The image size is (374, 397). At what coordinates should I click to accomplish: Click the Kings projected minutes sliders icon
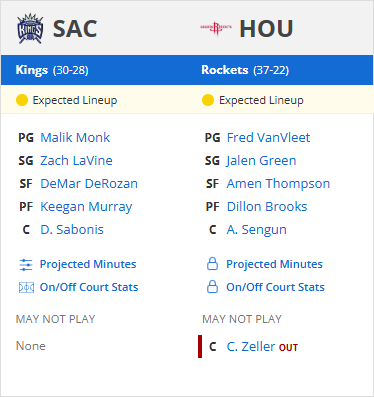coord(26,265)
